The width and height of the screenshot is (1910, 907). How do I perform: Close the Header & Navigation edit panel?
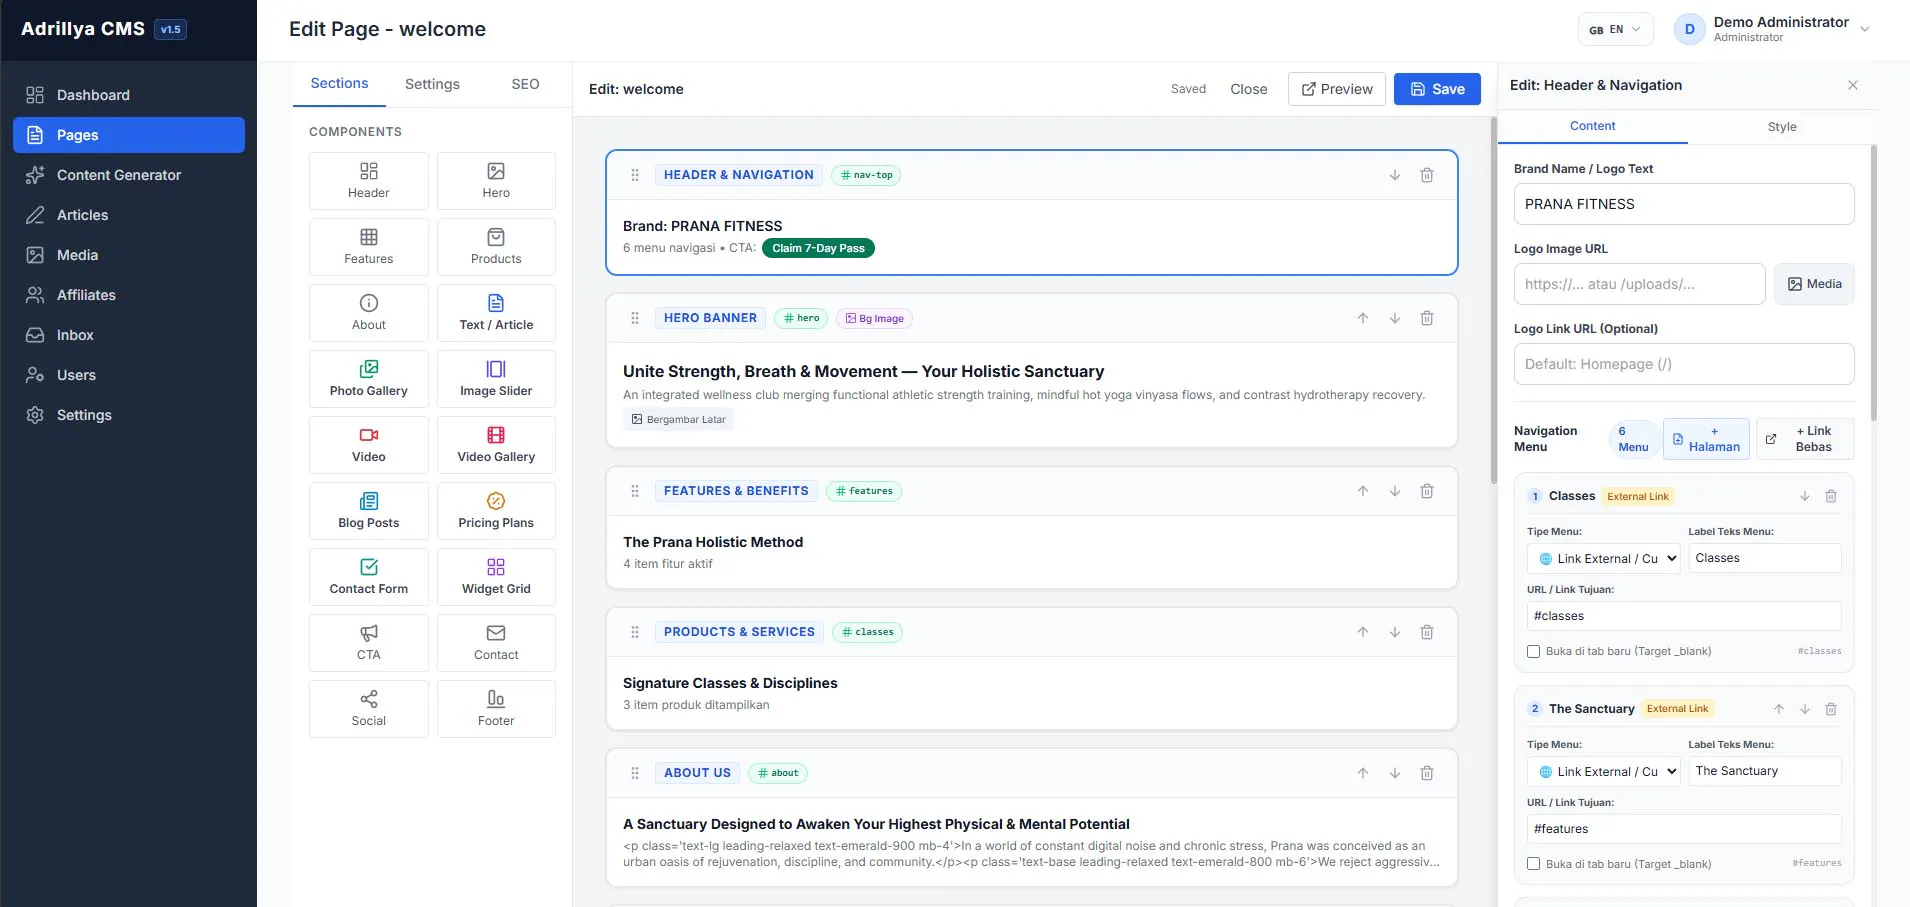1853,85
